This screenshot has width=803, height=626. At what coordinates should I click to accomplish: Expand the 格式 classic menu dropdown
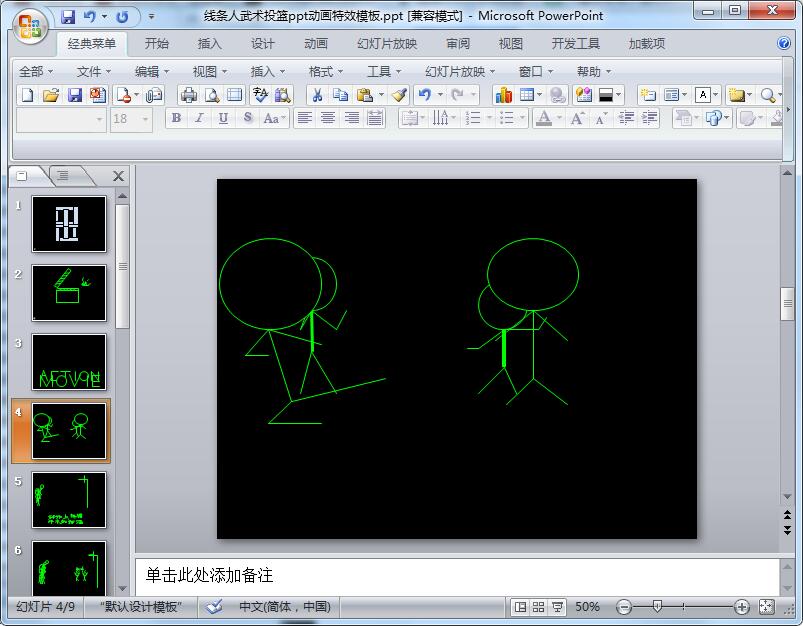[327, 71]
